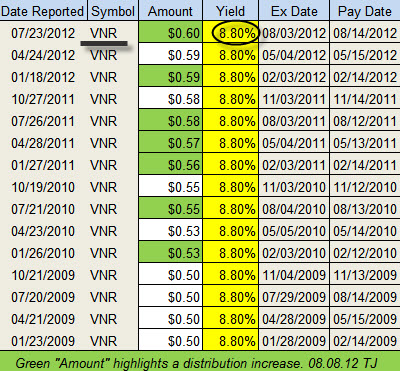Select the Amount column header

click(170, 11)
